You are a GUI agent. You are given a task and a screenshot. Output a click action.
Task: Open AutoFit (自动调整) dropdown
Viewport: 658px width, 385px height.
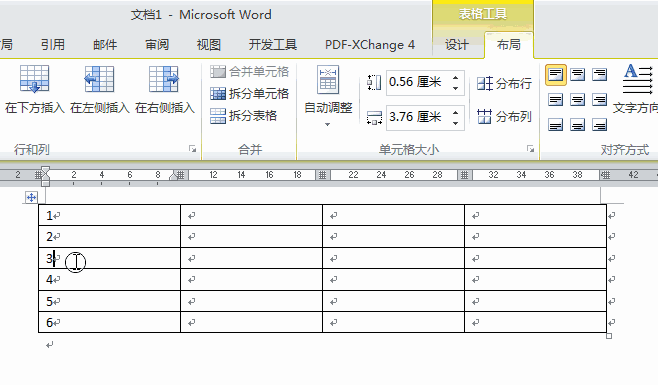point(328,97)
